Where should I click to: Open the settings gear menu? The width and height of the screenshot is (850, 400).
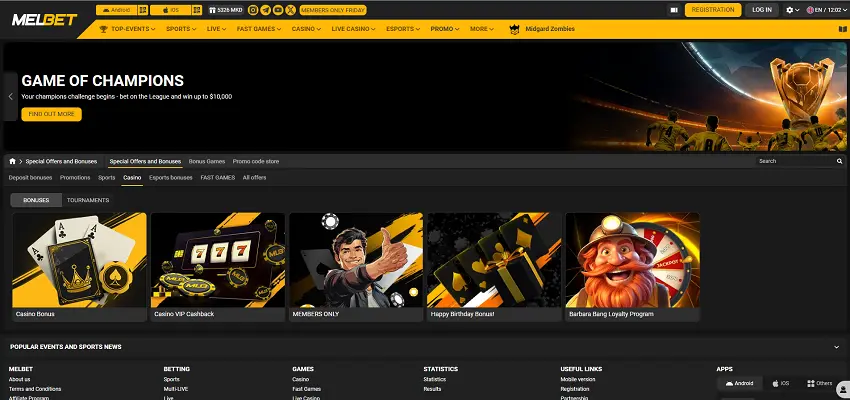tap(793, 10)
